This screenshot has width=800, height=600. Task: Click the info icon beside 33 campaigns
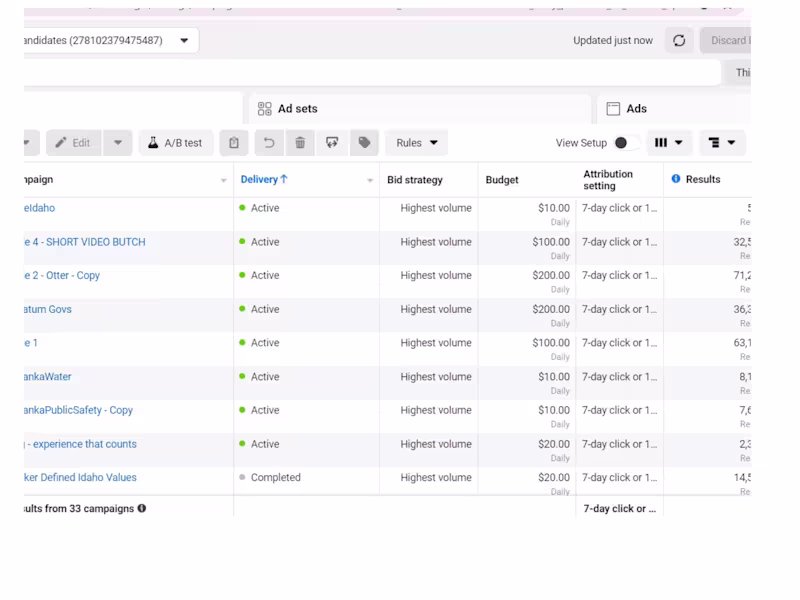pyautogui.click(x=142, y=509)
